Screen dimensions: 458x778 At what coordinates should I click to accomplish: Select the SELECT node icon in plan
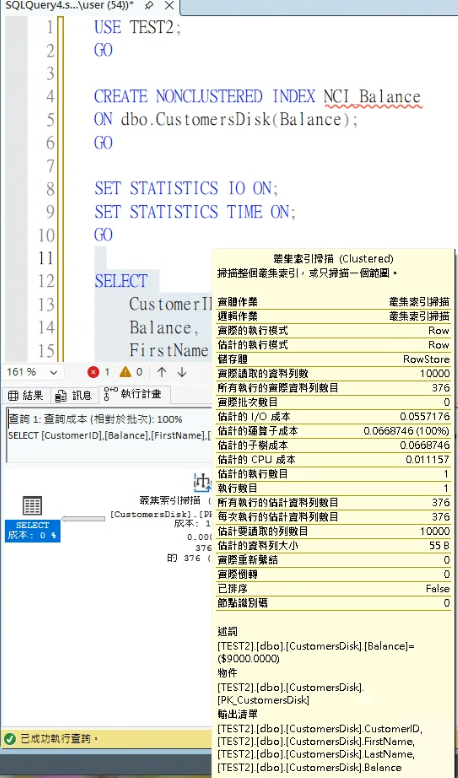coord(32,506)
